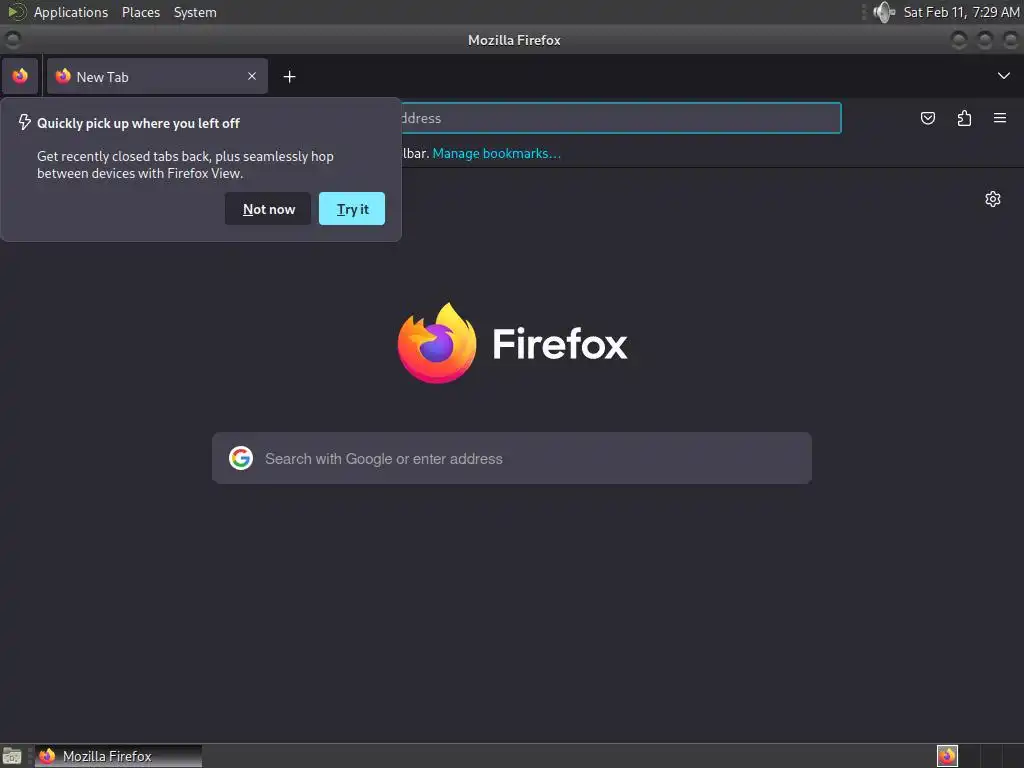Focus the URL address bar
This screenshot has height=768, width=1024.
pos(620,118)
